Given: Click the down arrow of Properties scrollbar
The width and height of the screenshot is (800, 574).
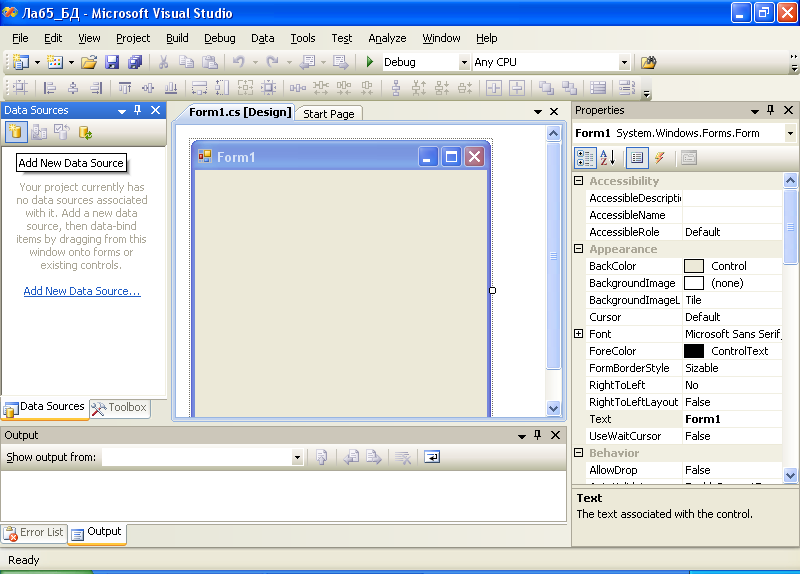Looking at the screenshot, I should pyautogui.click(x=790, y=475).
